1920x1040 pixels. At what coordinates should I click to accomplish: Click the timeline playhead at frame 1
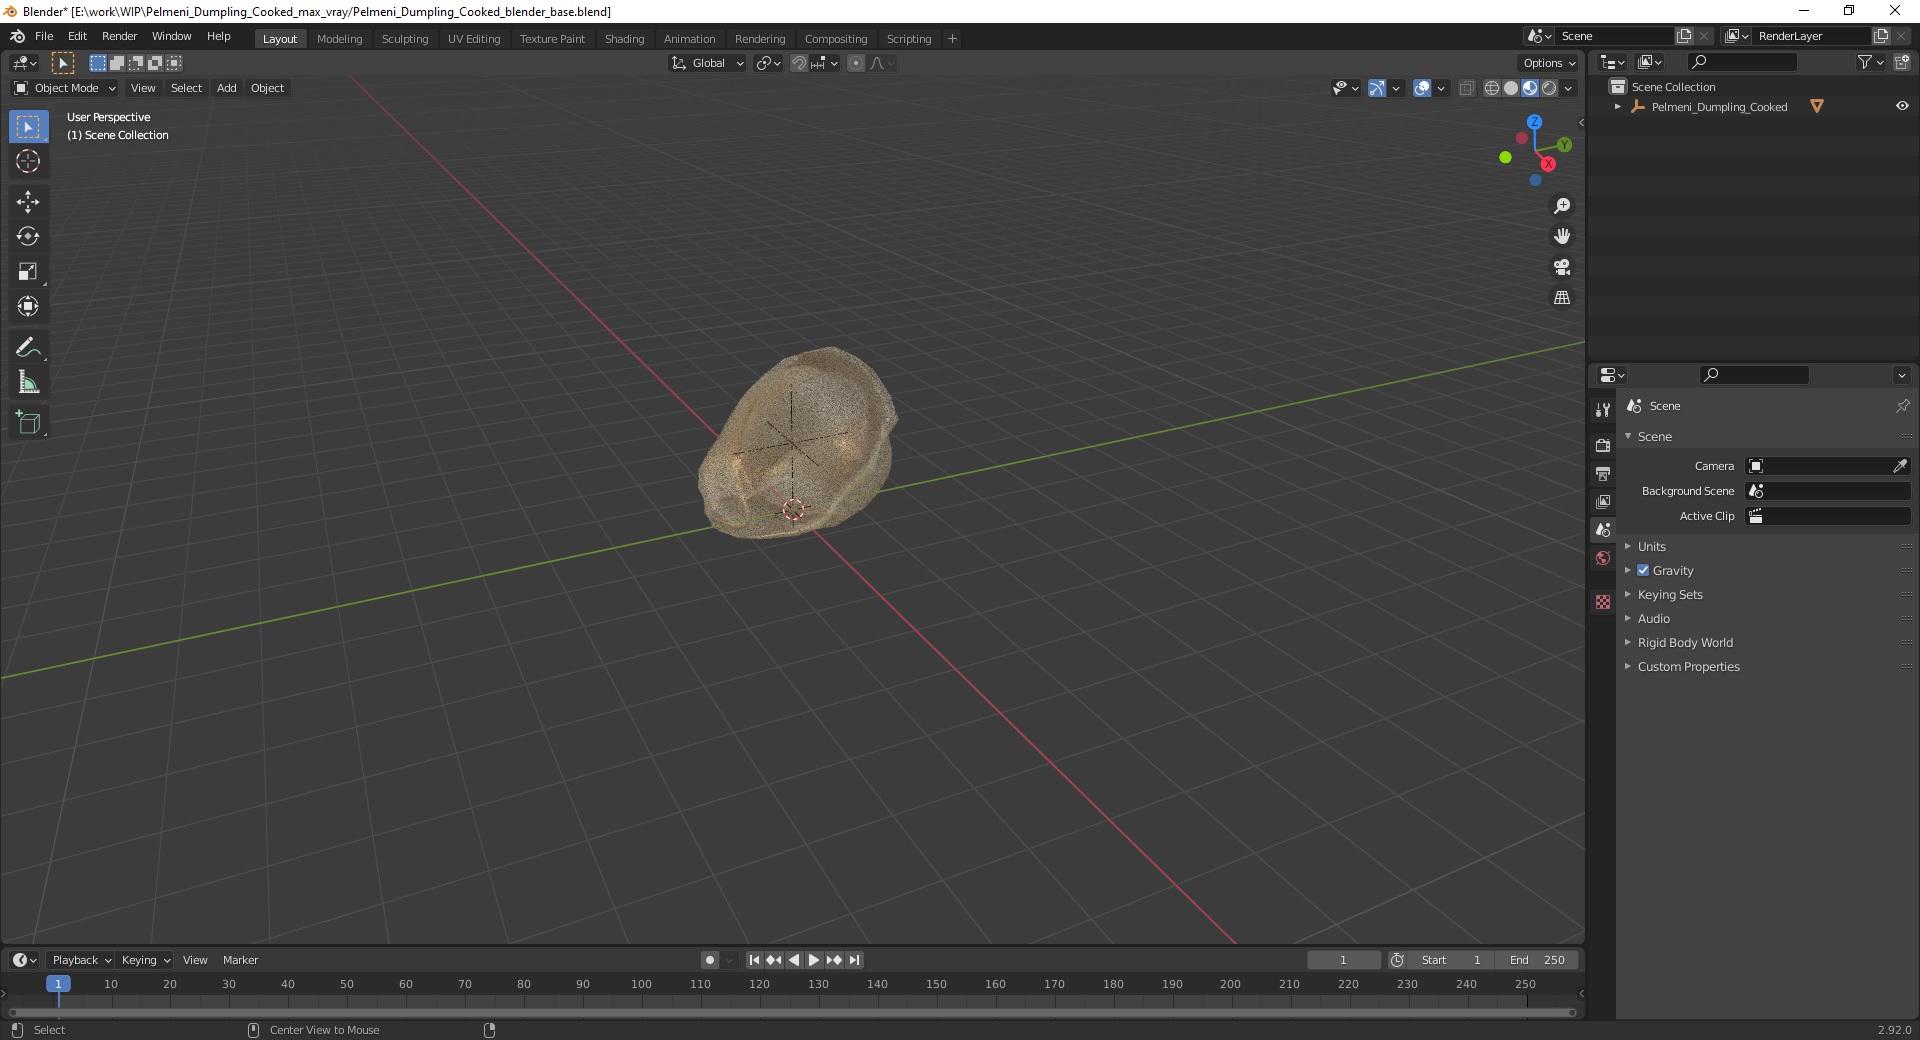[58, 984]
